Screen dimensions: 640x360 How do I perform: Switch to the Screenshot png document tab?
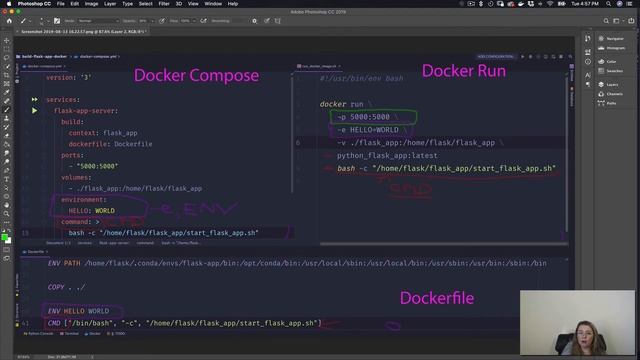(83, 31)
